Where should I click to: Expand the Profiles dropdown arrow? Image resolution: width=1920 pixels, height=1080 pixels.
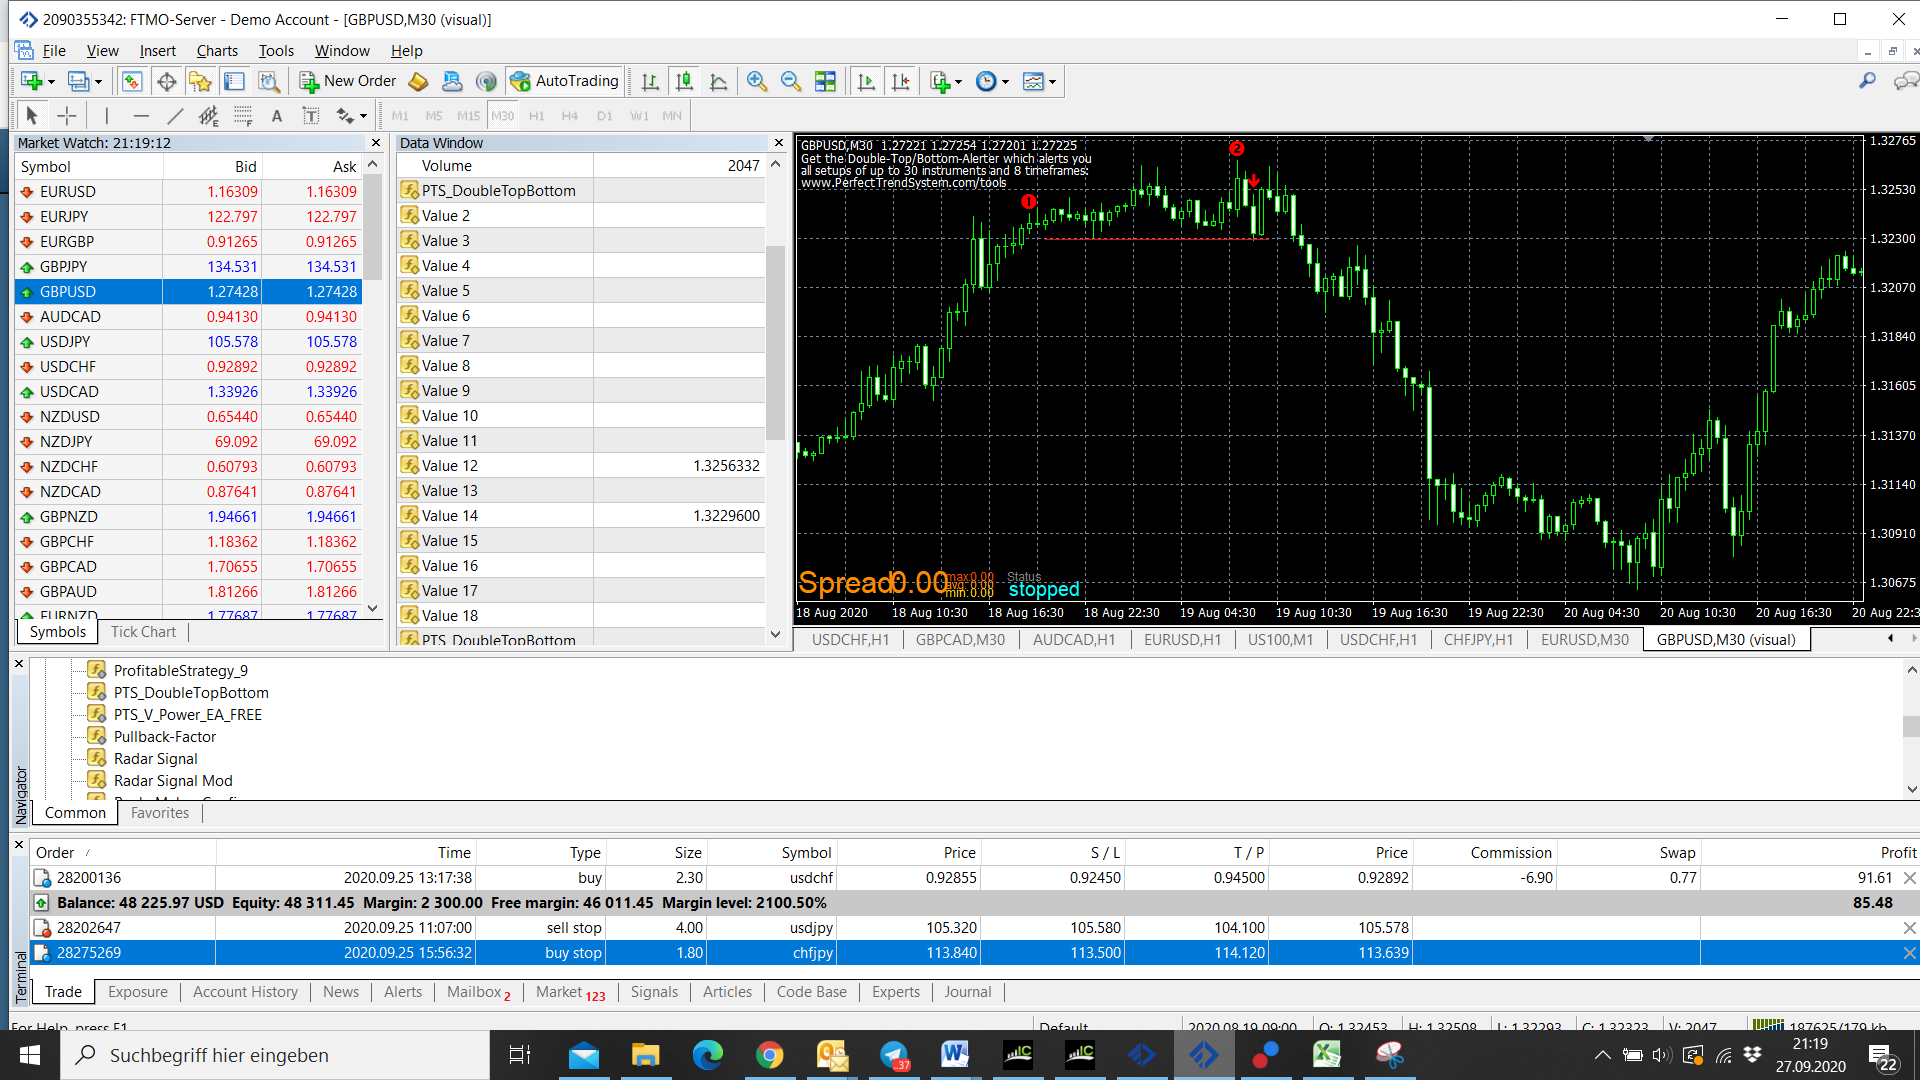point(98,82)
